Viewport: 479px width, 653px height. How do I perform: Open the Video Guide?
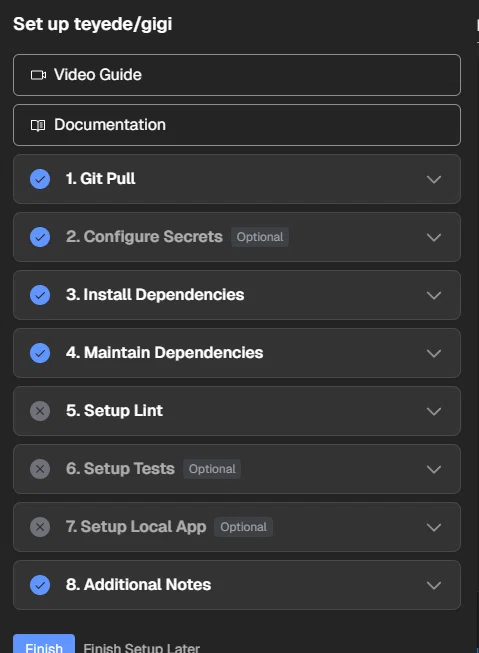(237, 75)
